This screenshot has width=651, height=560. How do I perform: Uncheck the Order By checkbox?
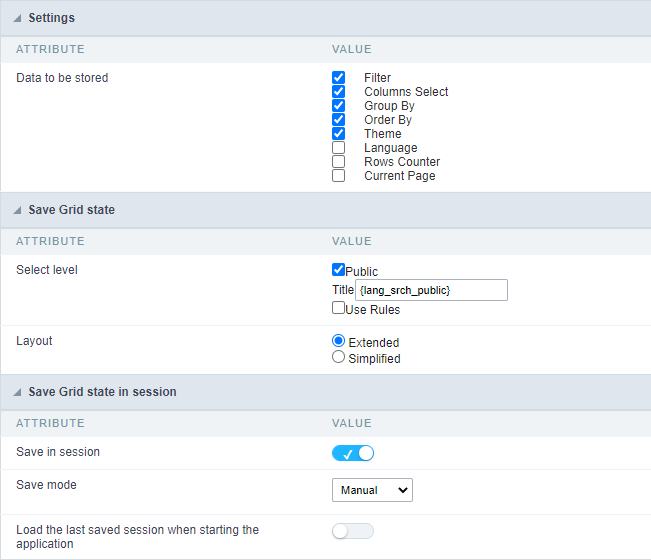point(339,119)
